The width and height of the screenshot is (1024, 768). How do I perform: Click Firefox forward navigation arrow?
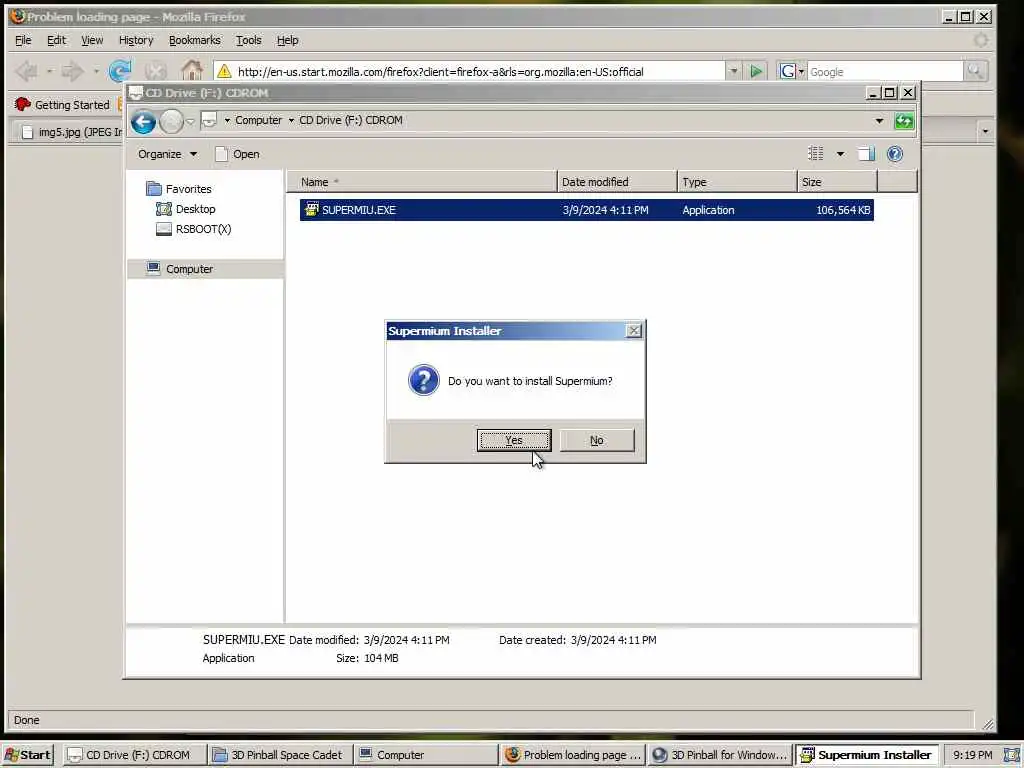coord(72,71)
